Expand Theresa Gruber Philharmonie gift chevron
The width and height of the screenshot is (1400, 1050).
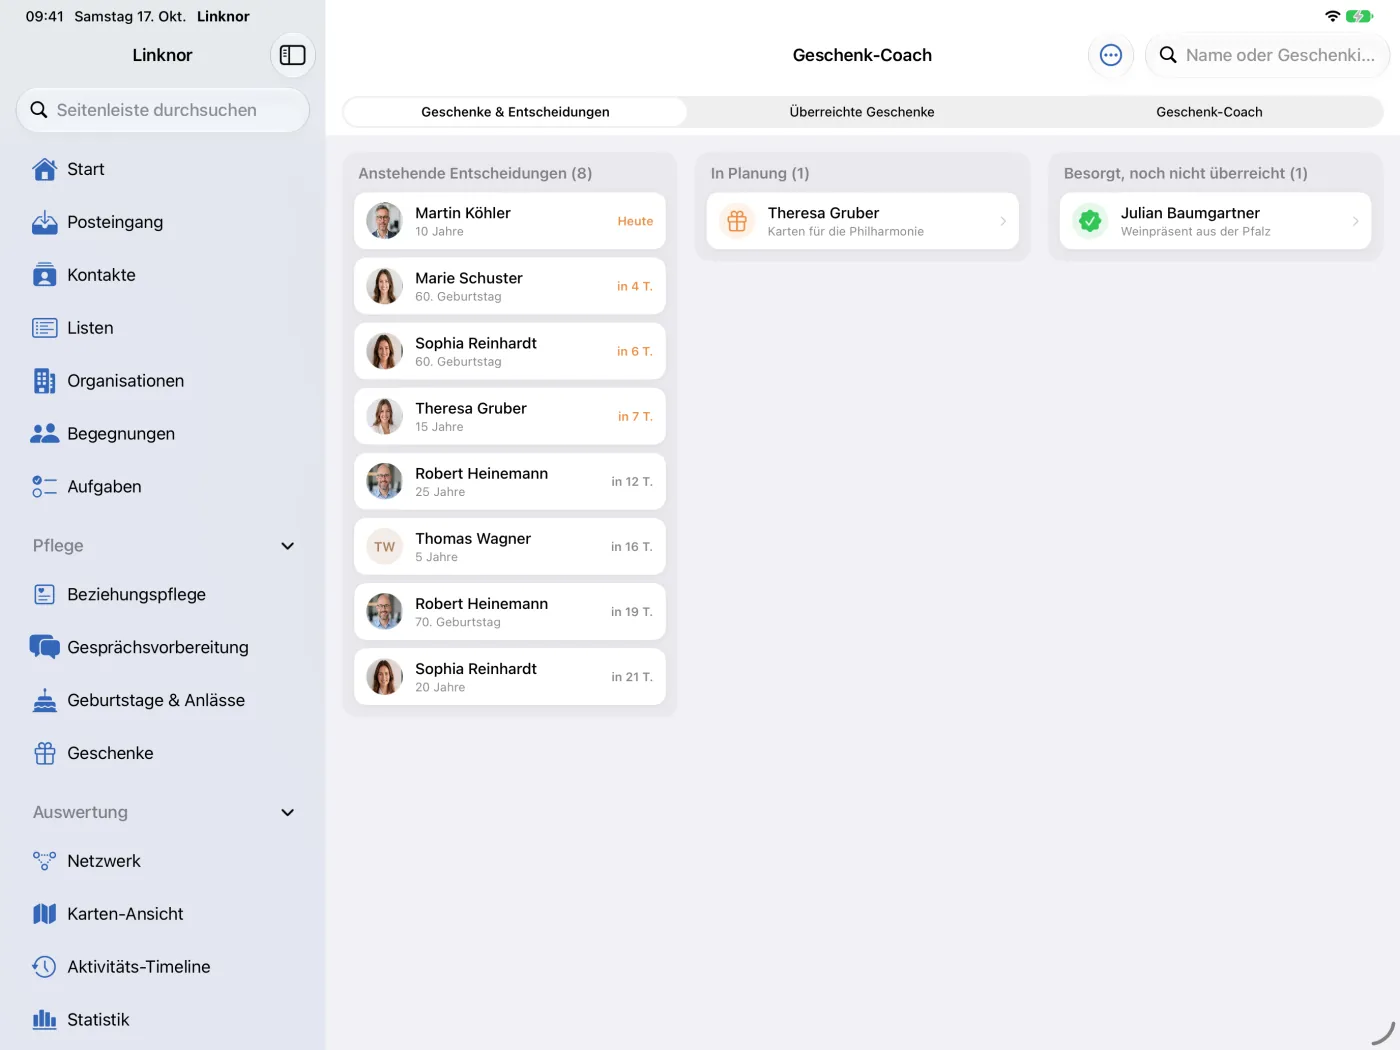pyautogui.click(x=1003, y=221)
